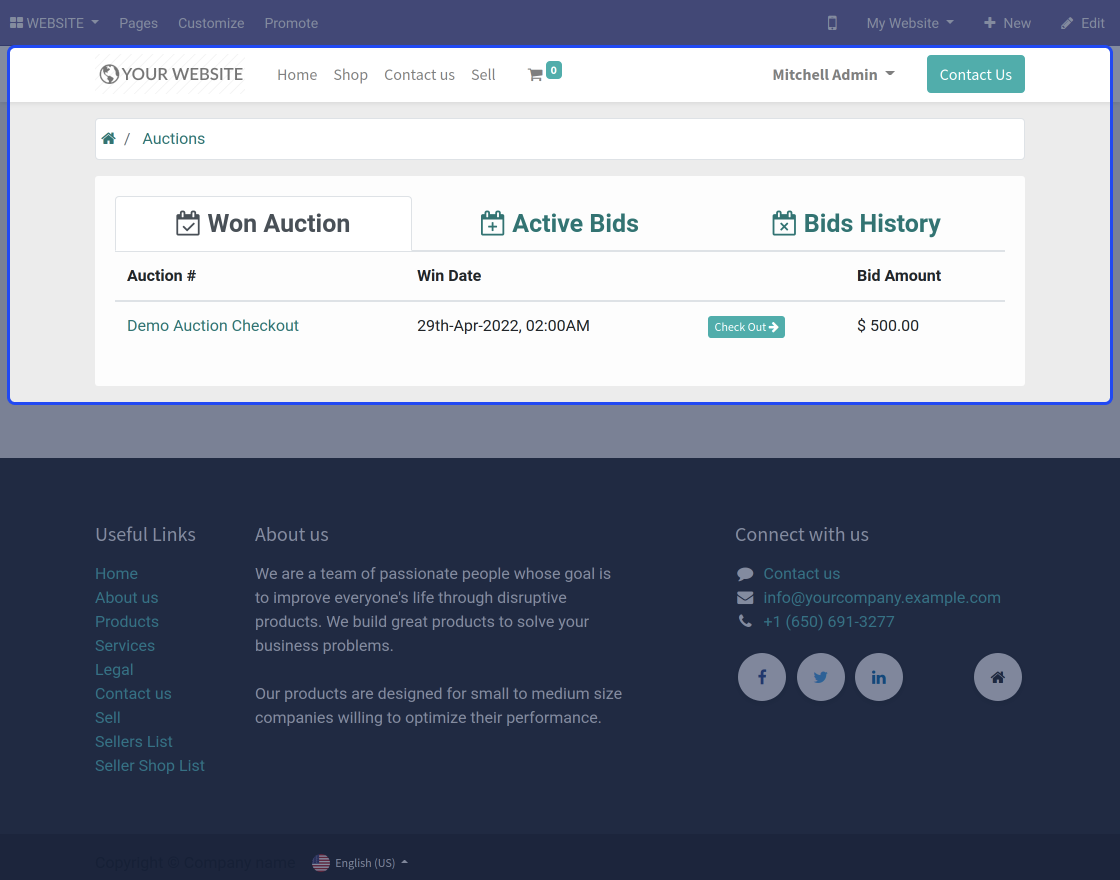Click the New button in top bar

(x=1007, y=23)
